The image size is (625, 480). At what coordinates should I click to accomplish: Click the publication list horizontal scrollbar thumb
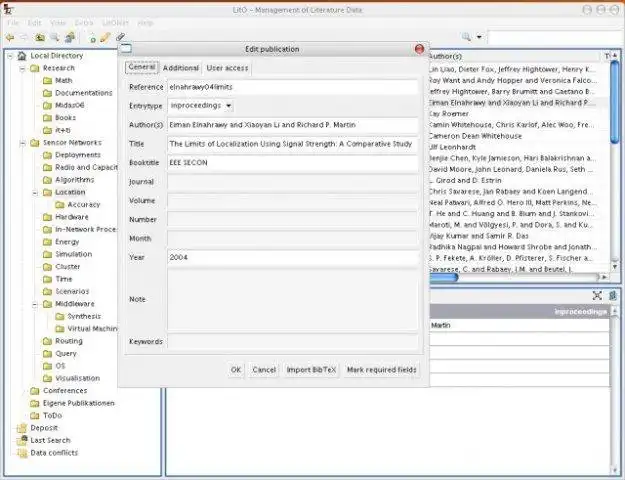[443, 277]
